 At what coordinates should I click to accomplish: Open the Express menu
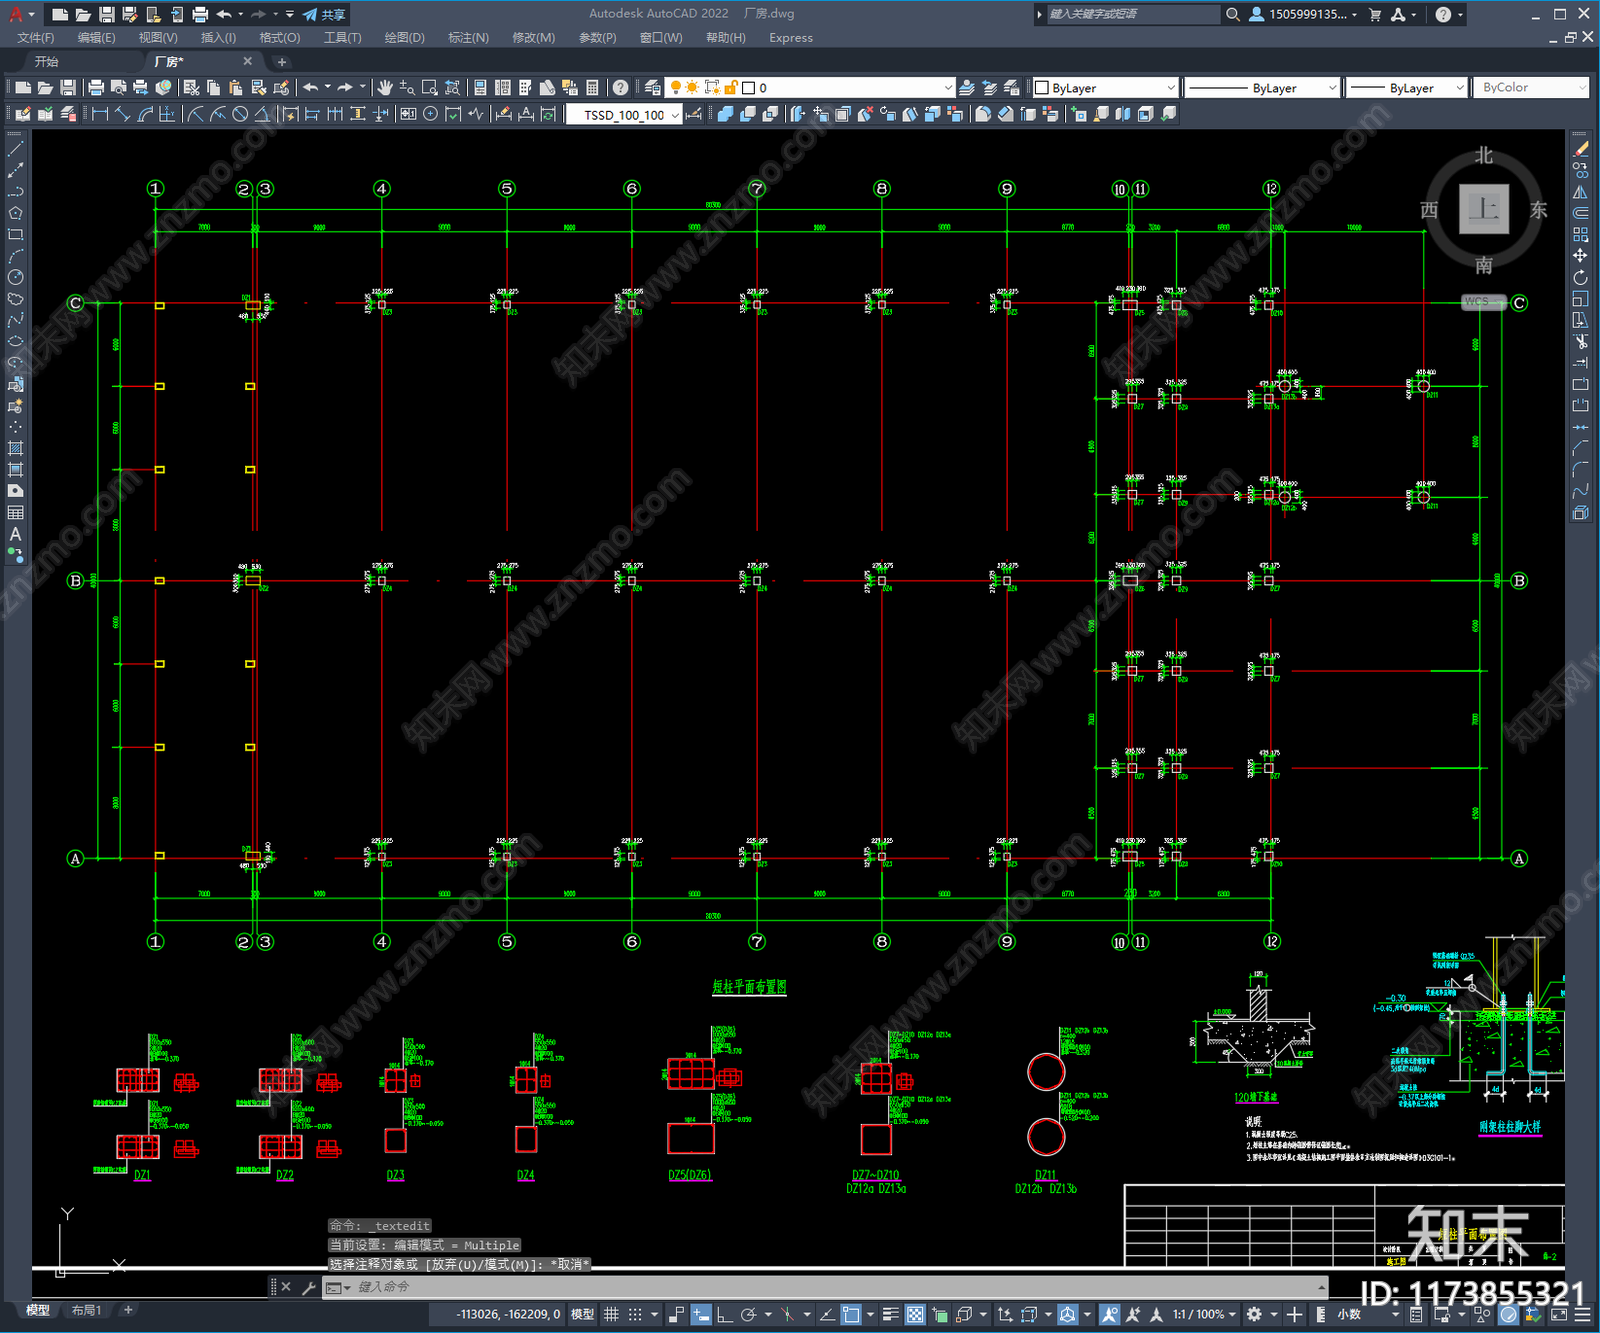click(791, 38)
